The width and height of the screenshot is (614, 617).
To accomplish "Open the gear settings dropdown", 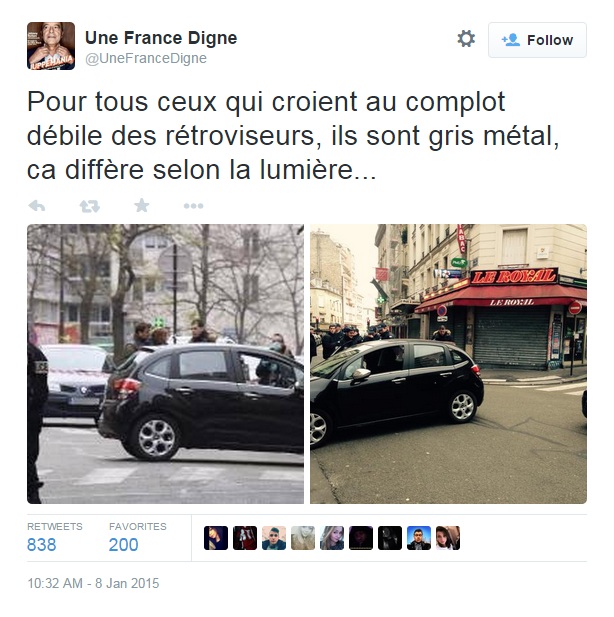I will pyautogui.click(x=466, y=39).
